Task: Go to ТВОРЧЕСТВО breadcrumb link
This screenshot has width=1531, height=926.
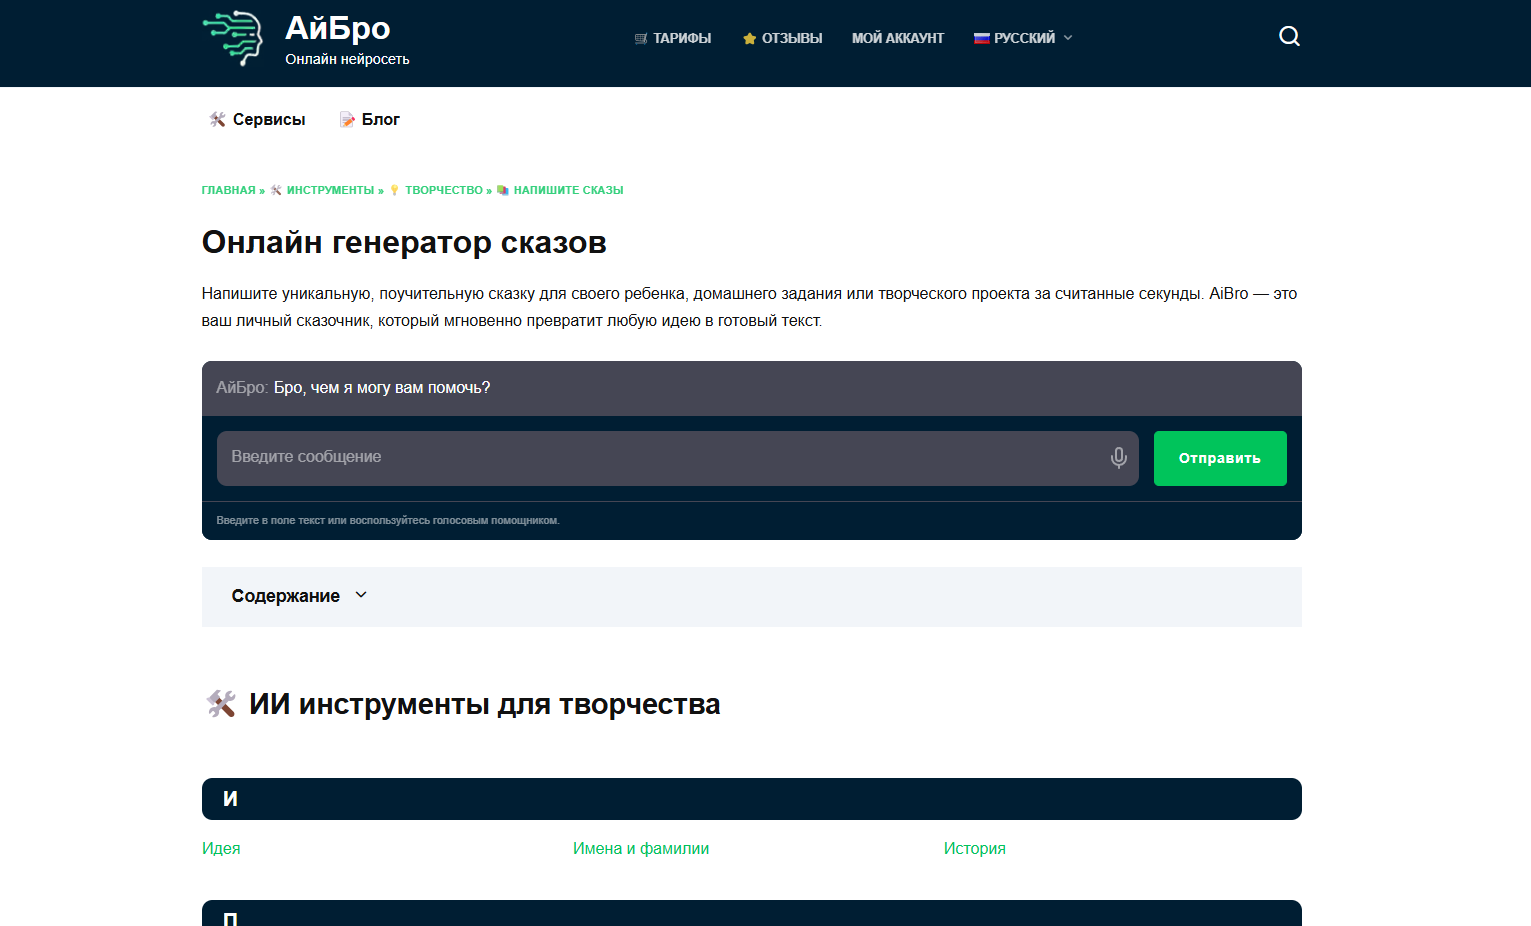Action: (x=443, y=190)
